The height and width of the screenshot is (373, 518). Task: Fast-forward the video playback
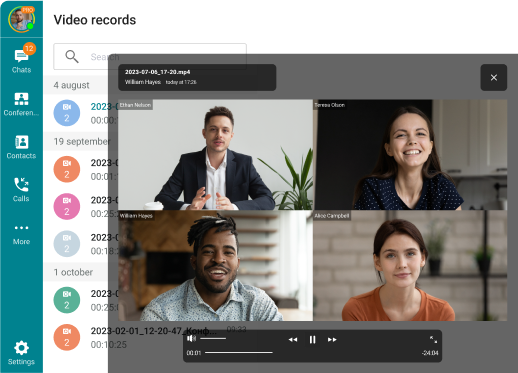point(332,340)
